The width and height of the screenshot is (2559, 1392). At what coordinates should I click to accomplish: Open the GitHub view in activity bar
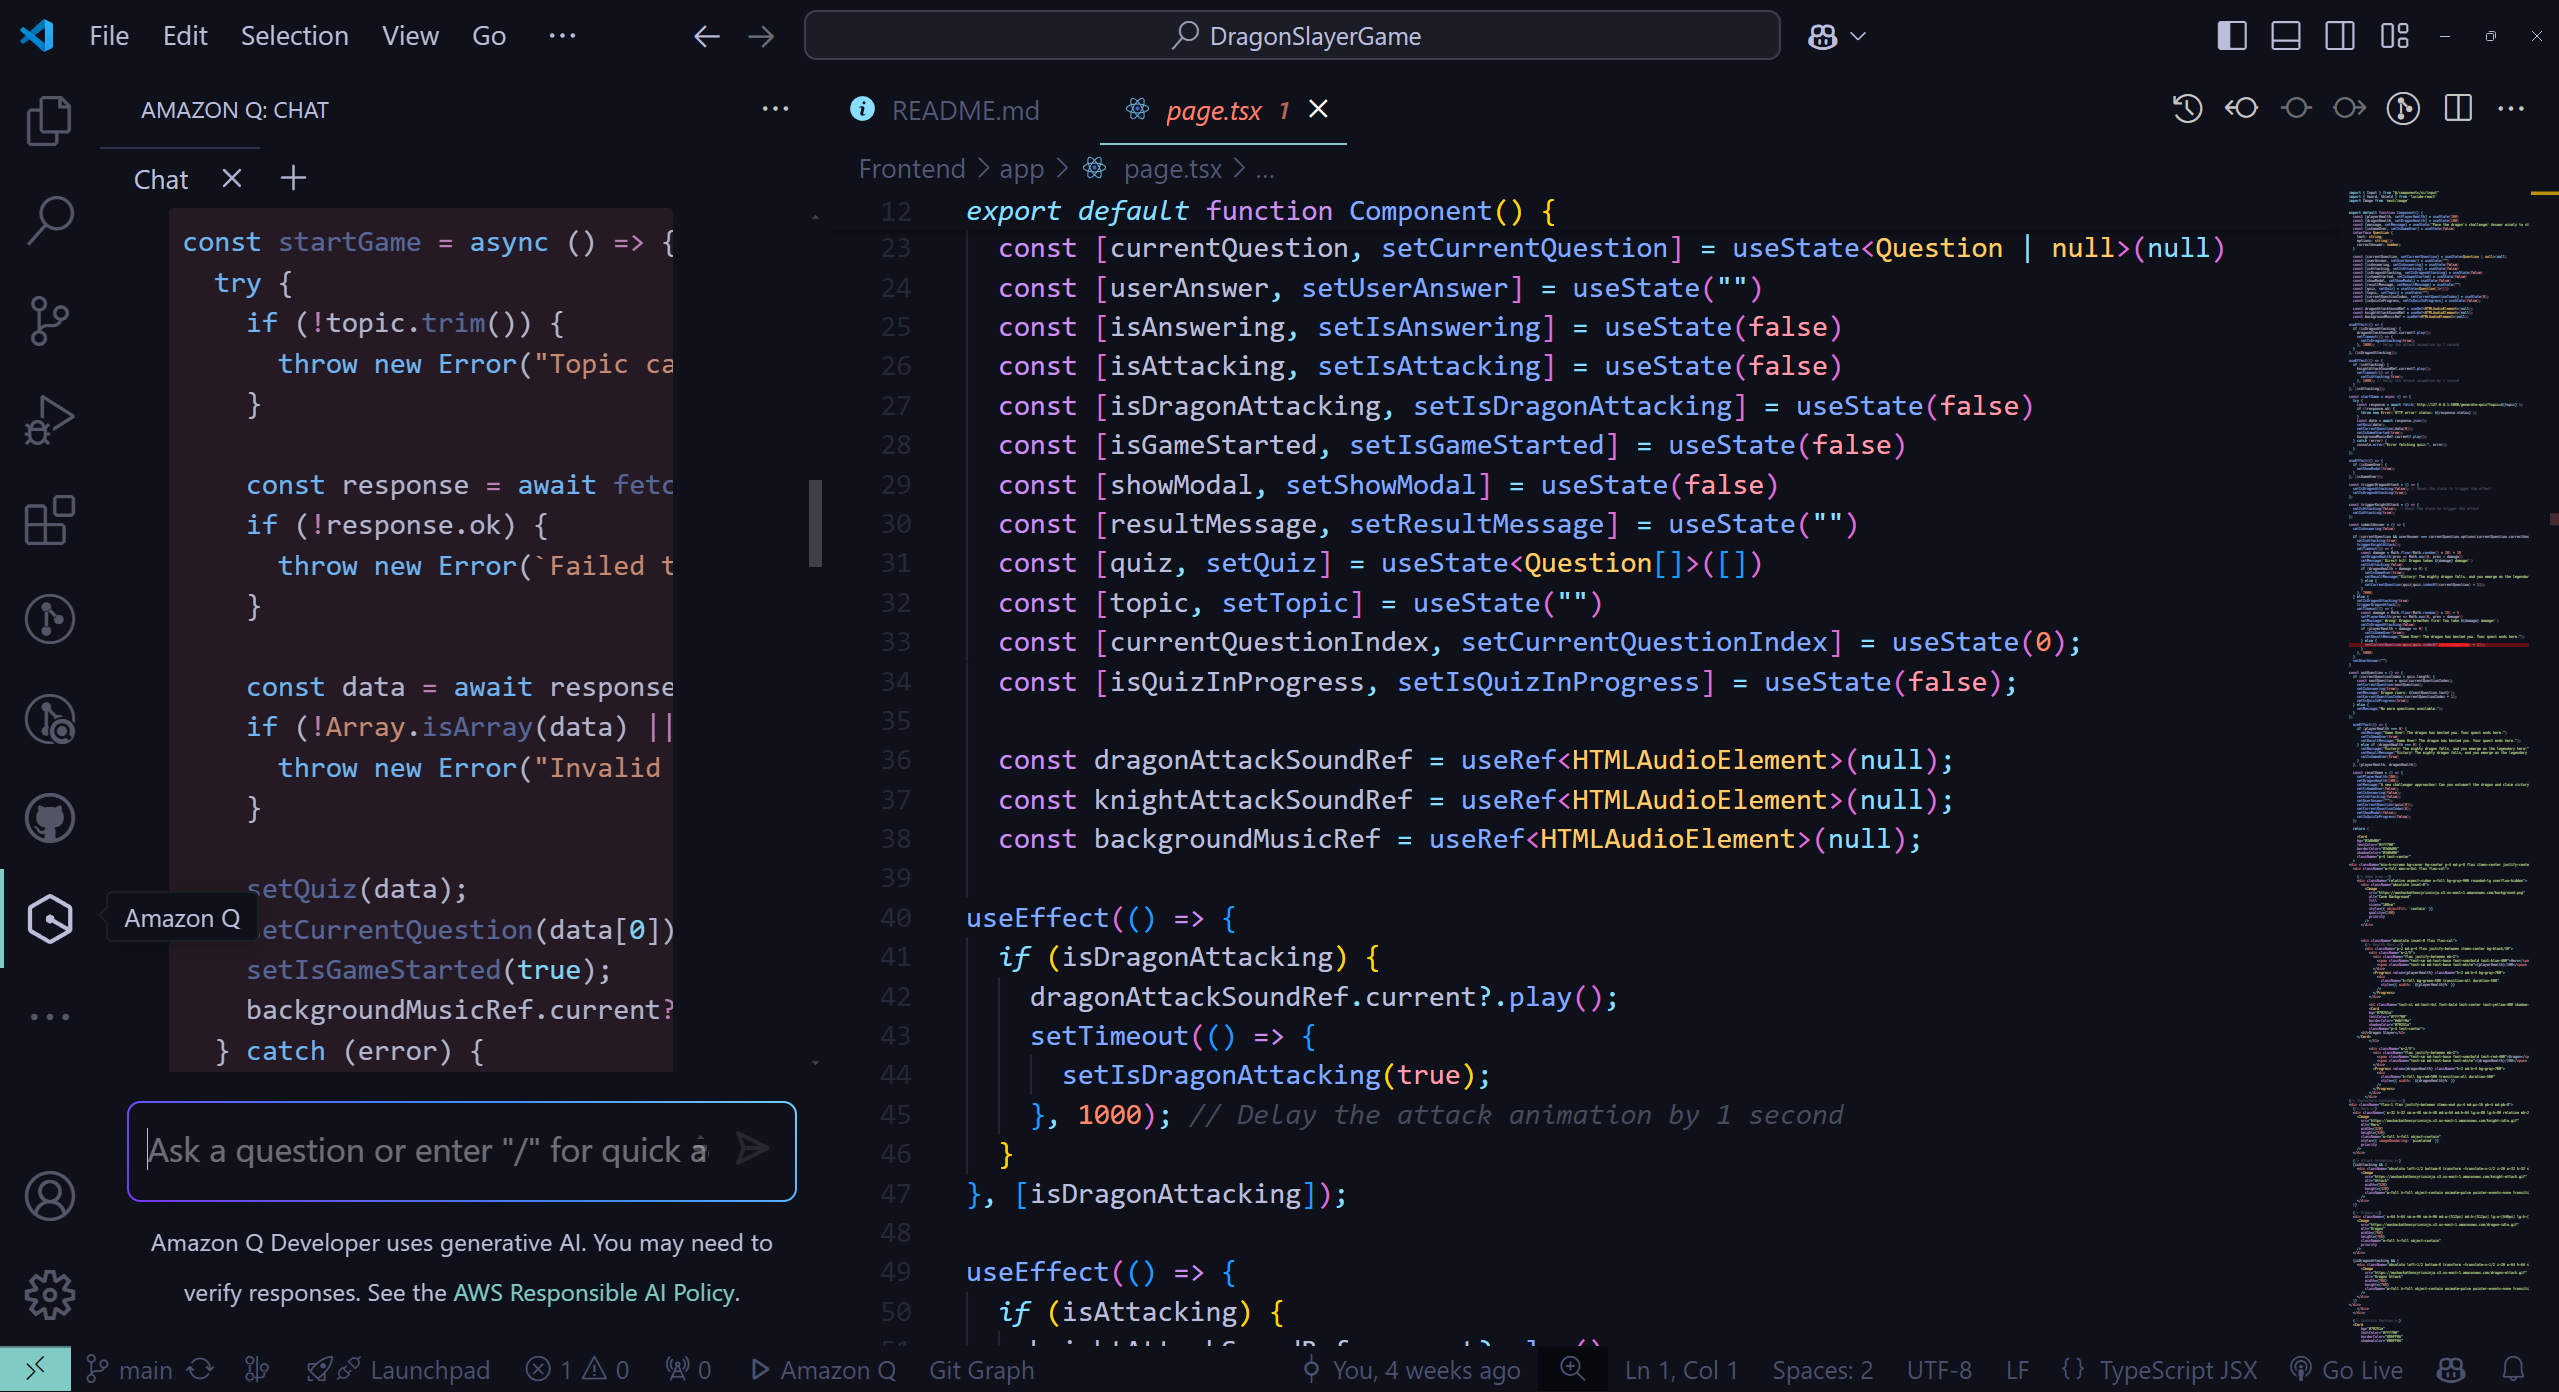coord(49,818)
